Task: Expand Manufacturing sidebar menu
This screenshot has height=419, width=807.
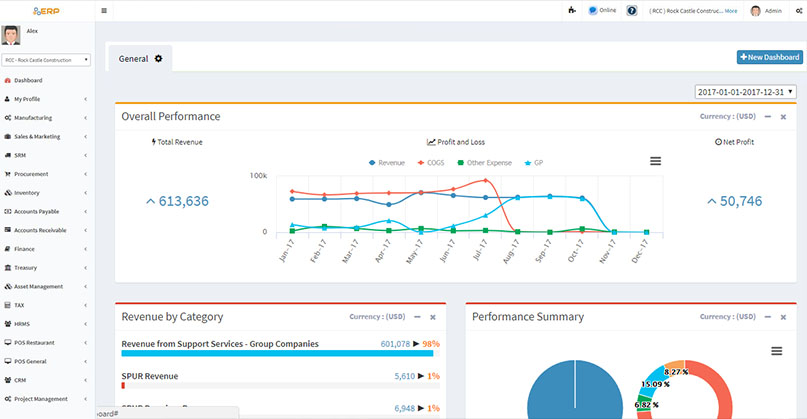Action: [x=47, y=118]
